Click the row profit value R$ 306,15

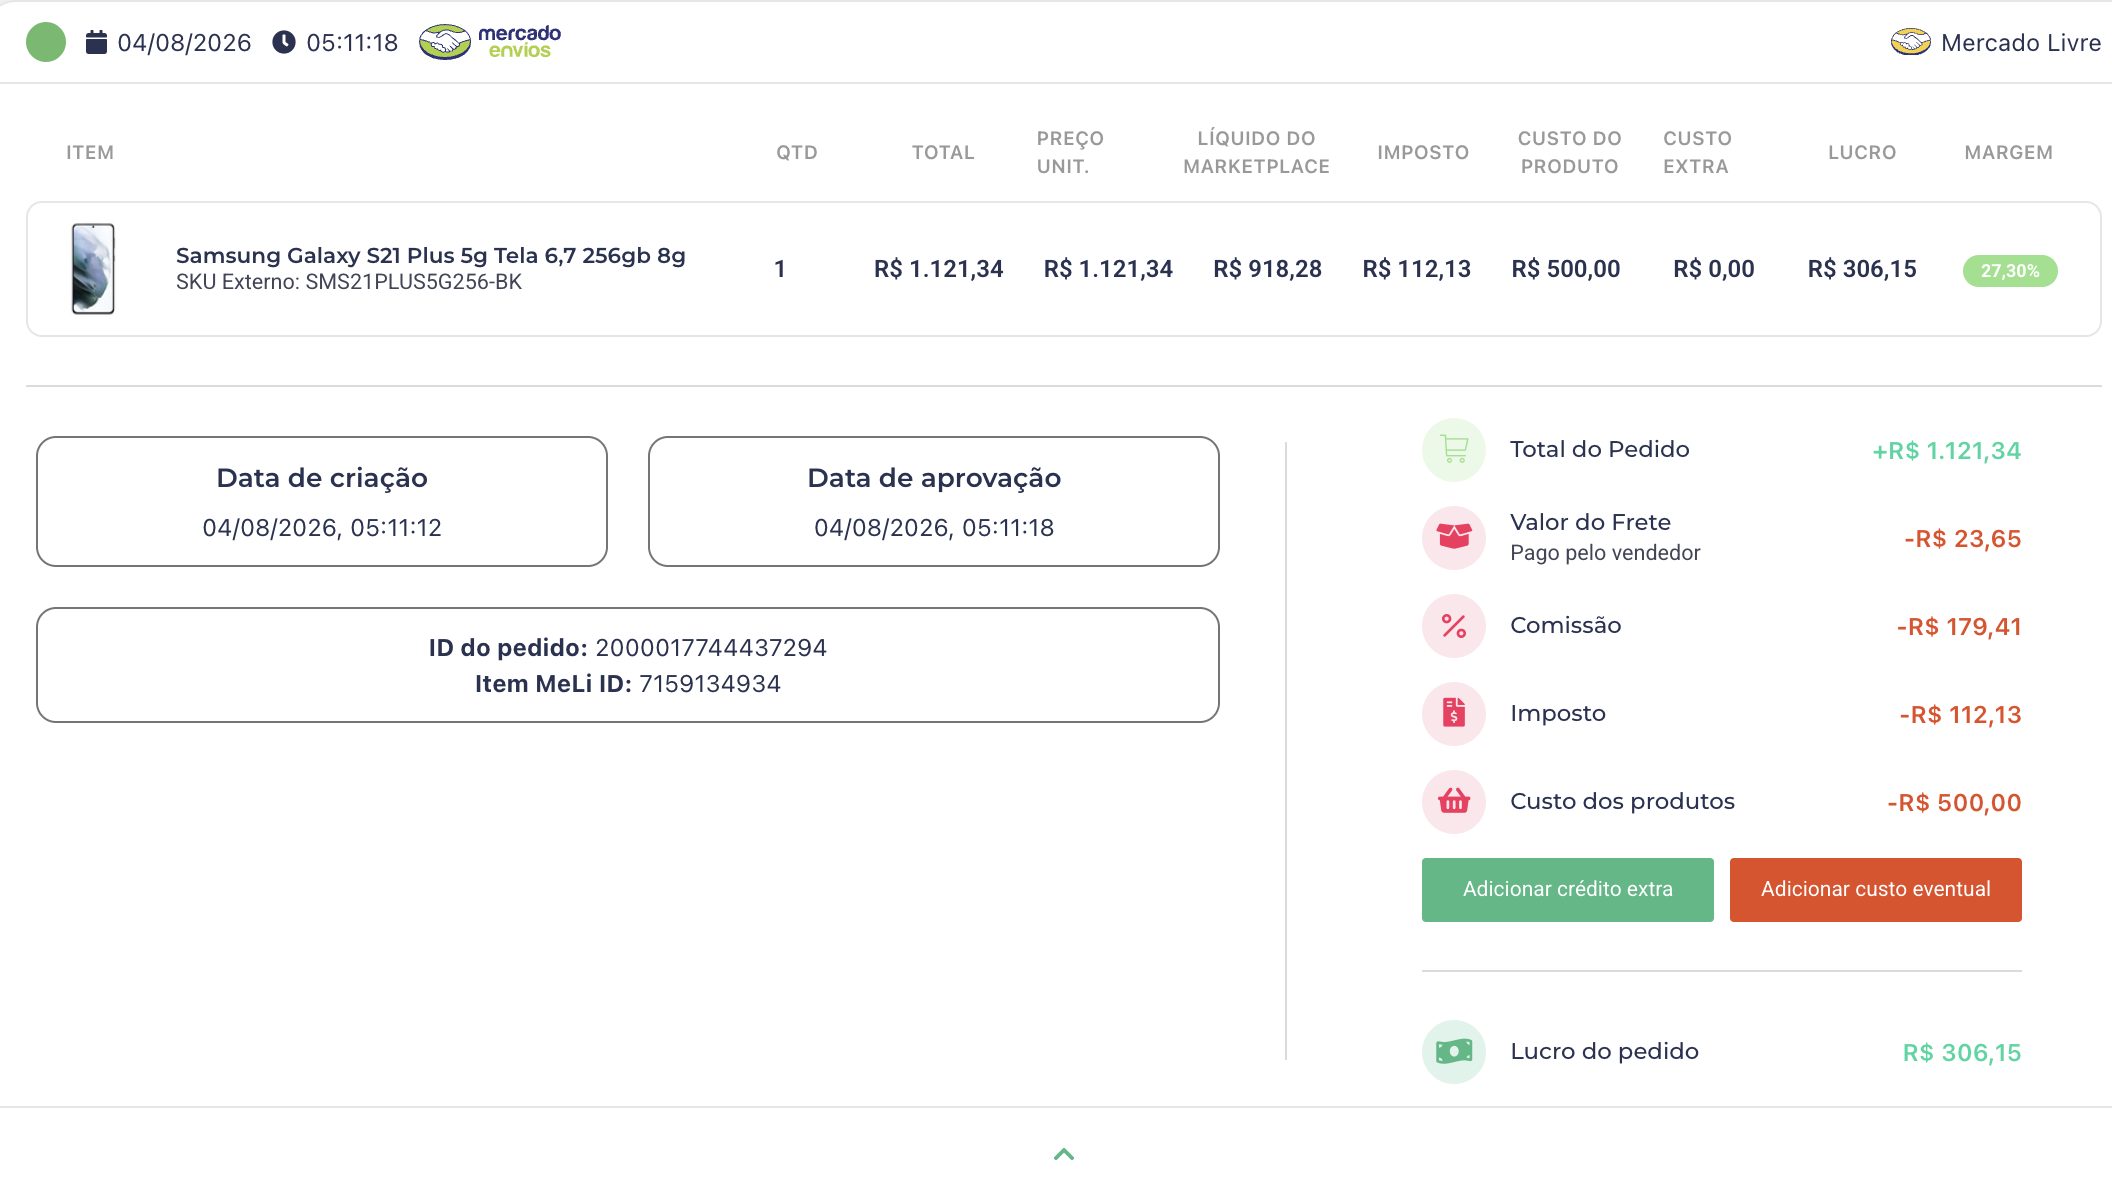1862,269
